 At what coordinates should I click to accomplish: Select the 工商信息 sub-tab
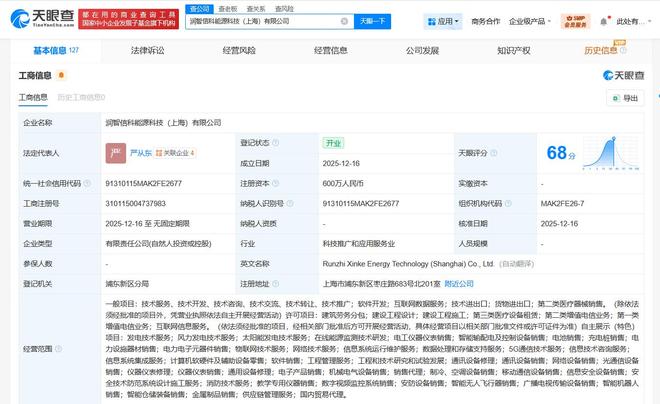(33, 98)
